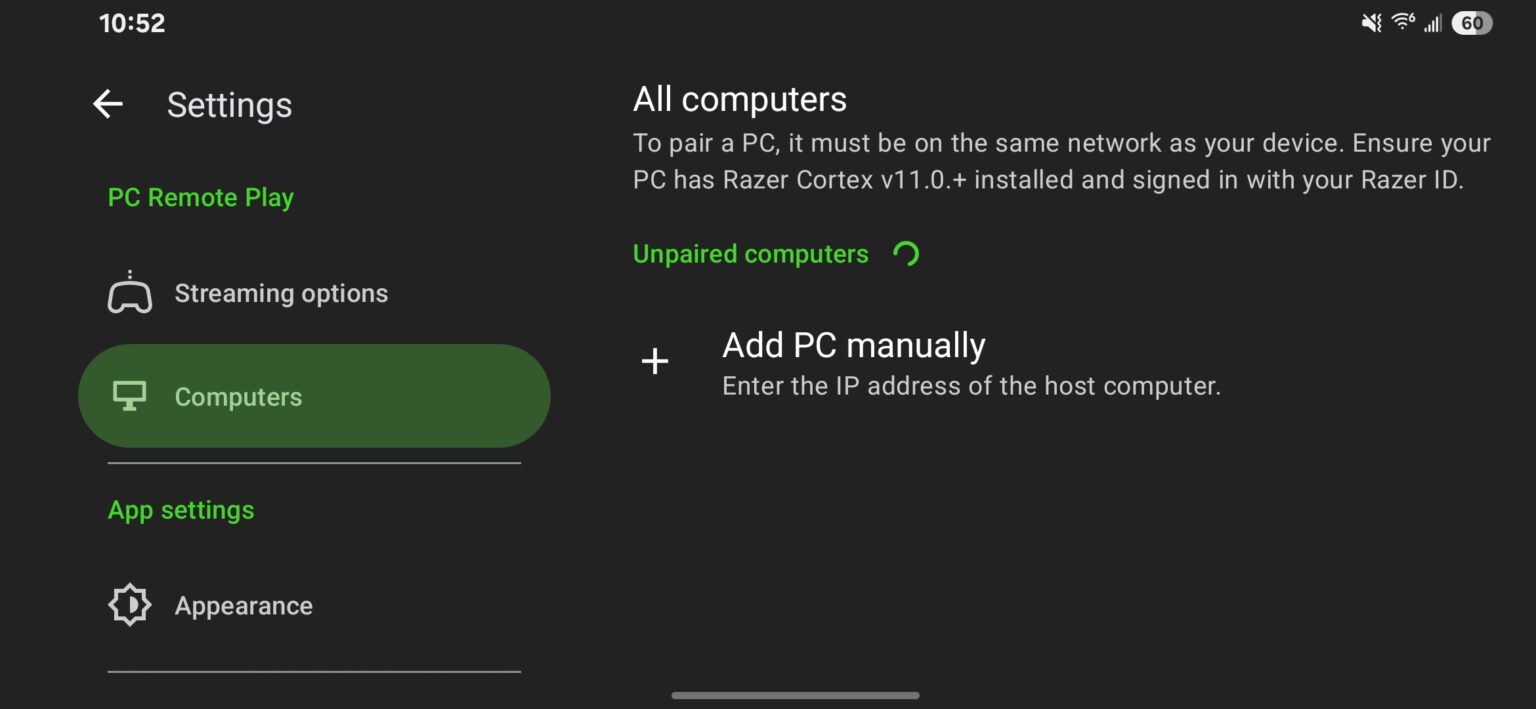The image size is (1536, 709).
Task: Click the Unpaired computers label
Action: pos(749,254)
